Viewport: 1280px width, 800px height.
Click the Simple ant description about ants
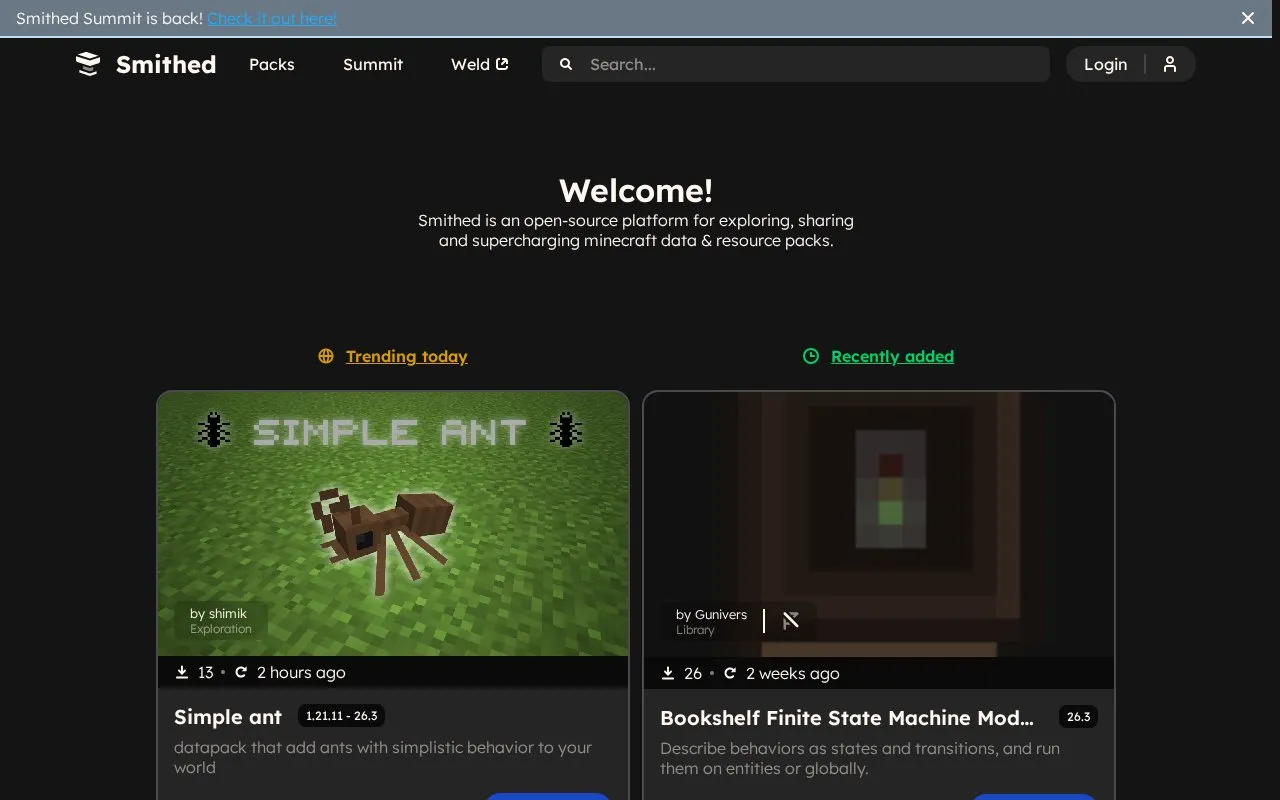pyautogui.click(x=383, y=757)
